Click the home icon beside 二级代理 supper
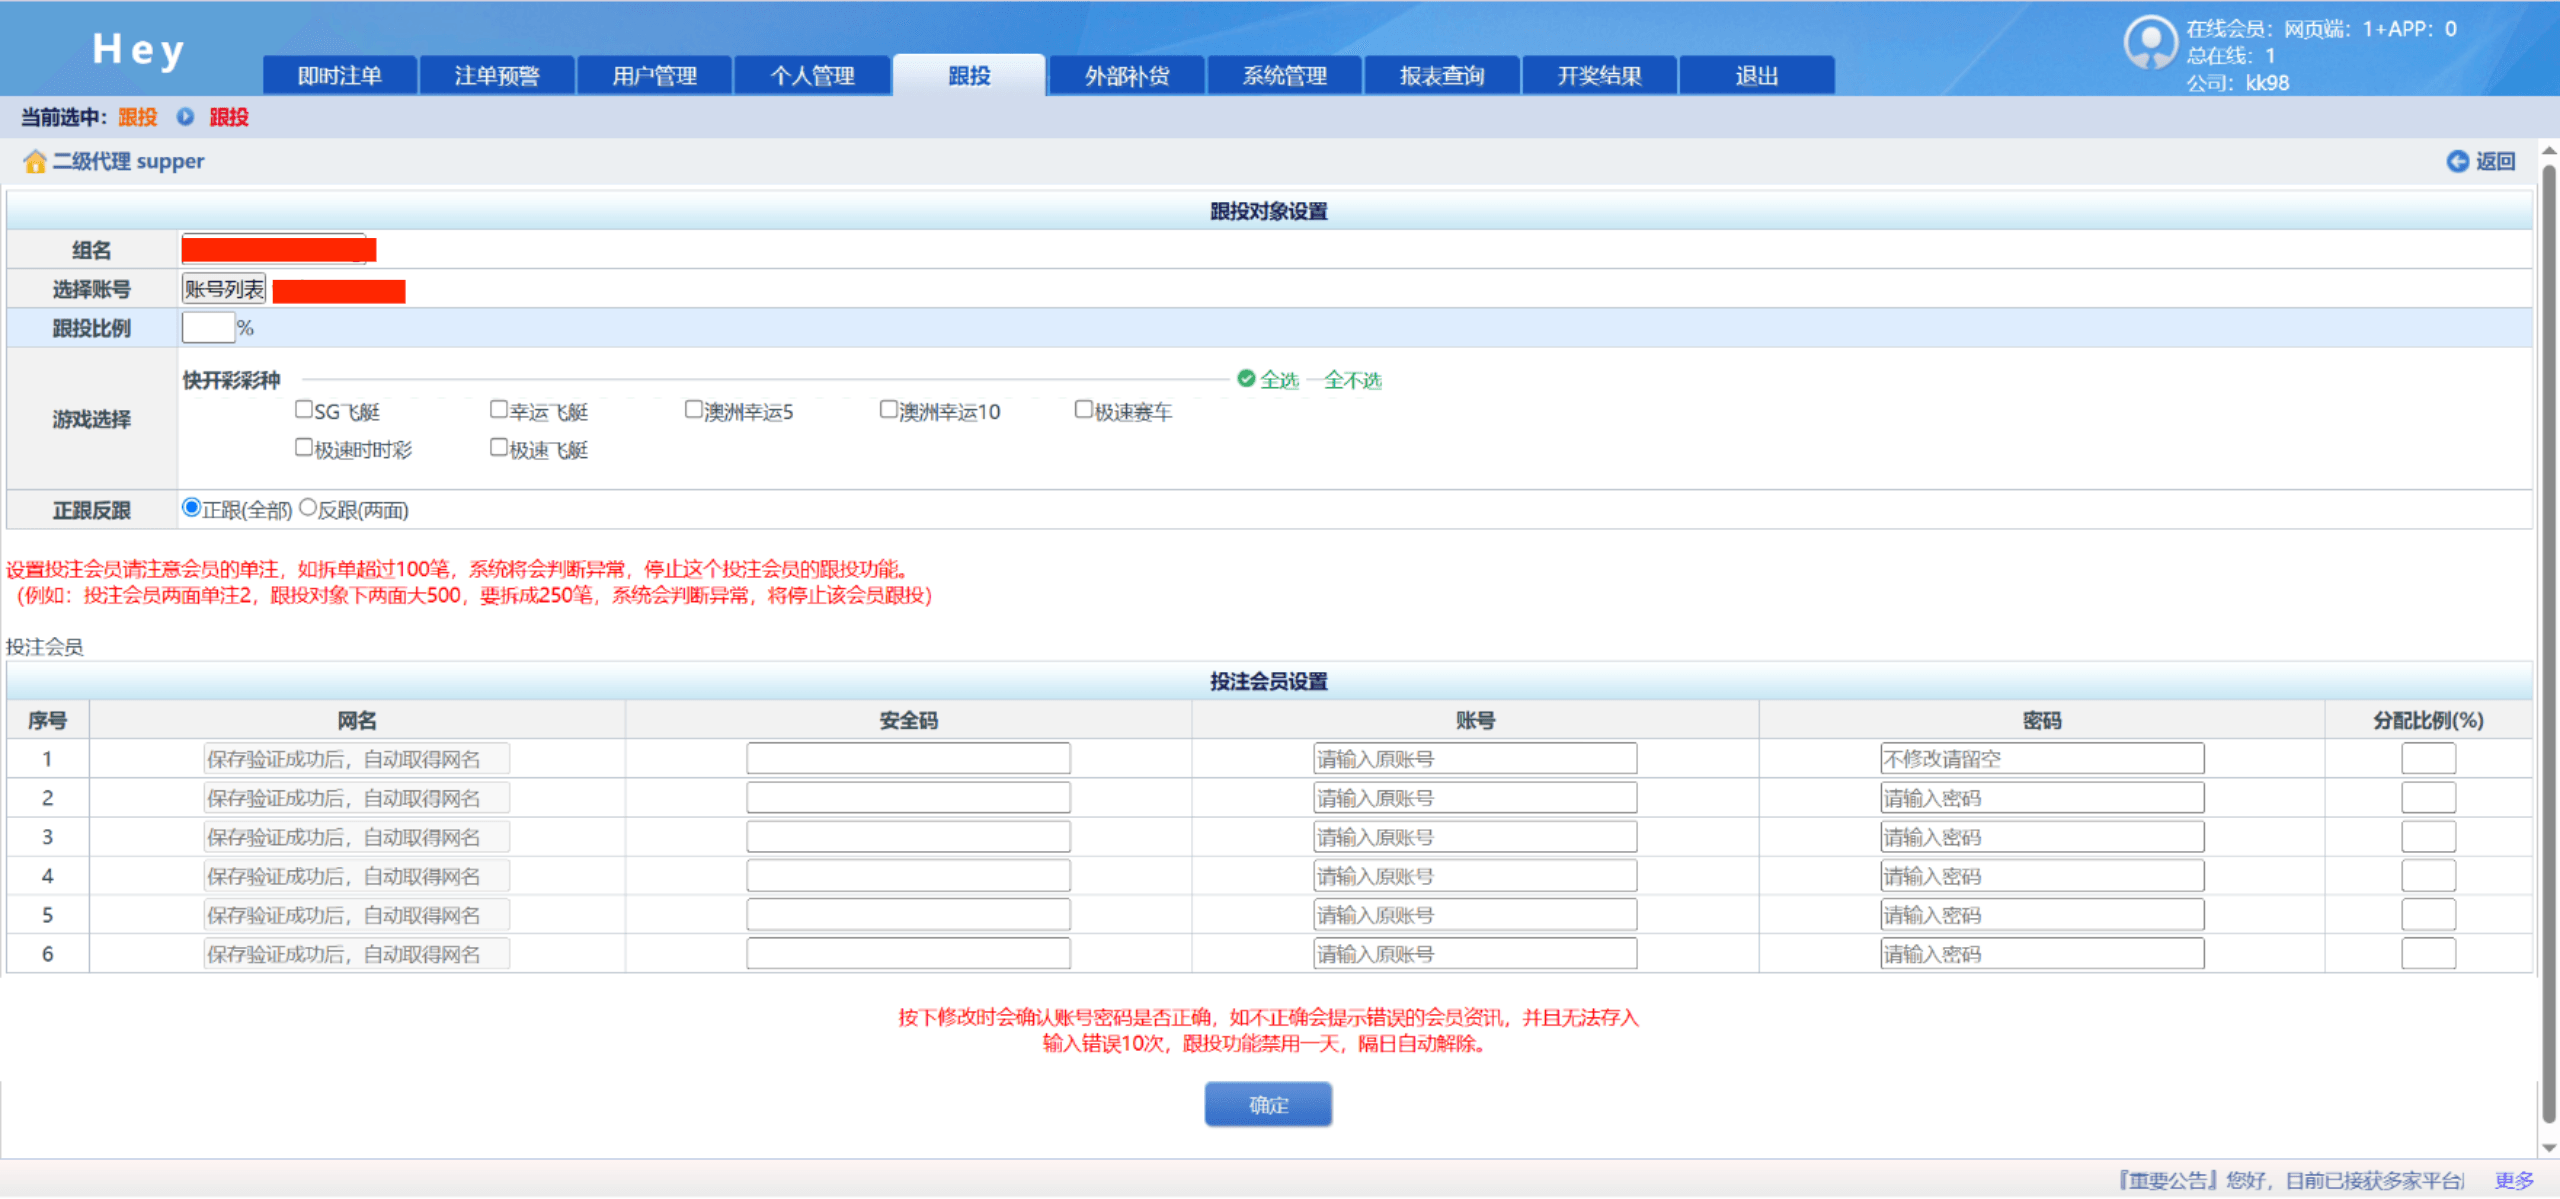 [35, 162]
